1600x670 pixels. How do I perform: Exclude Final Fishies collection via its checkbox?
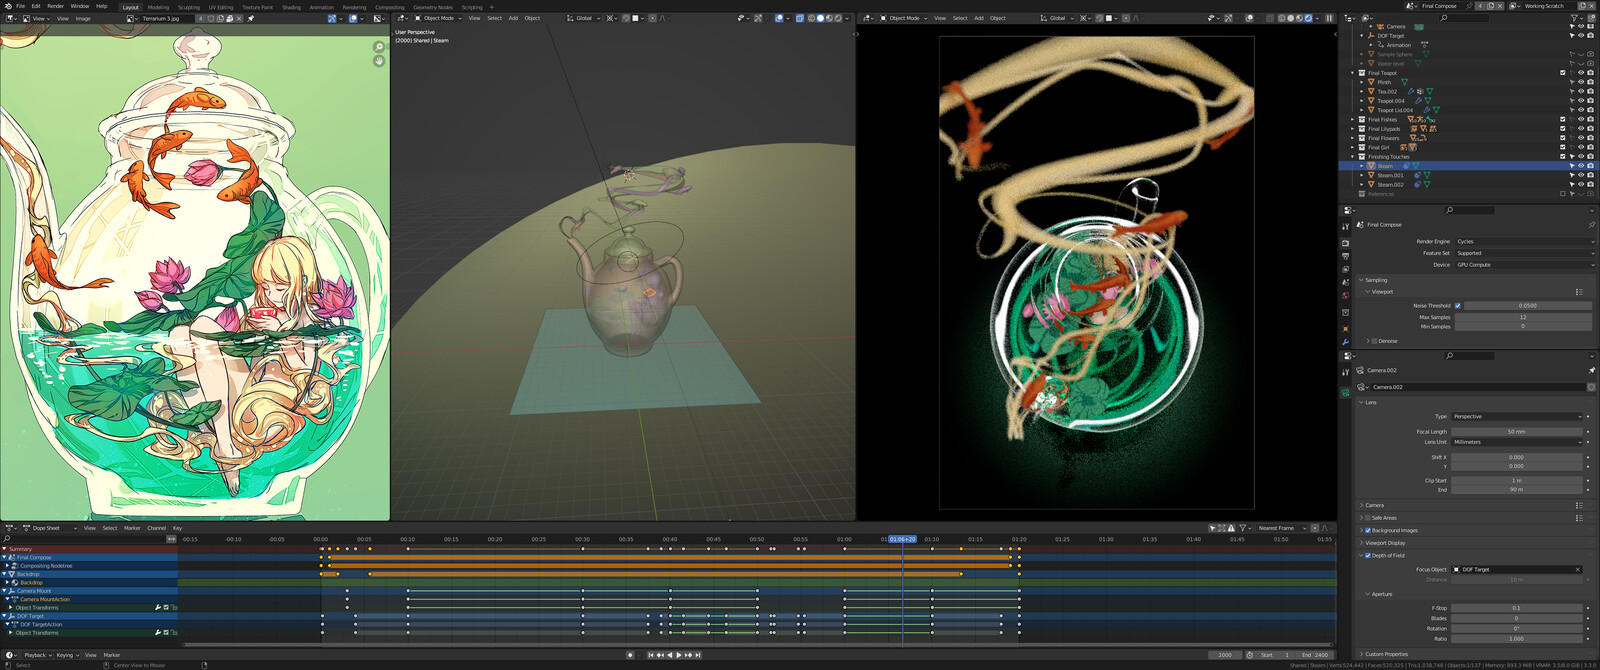1563,120
